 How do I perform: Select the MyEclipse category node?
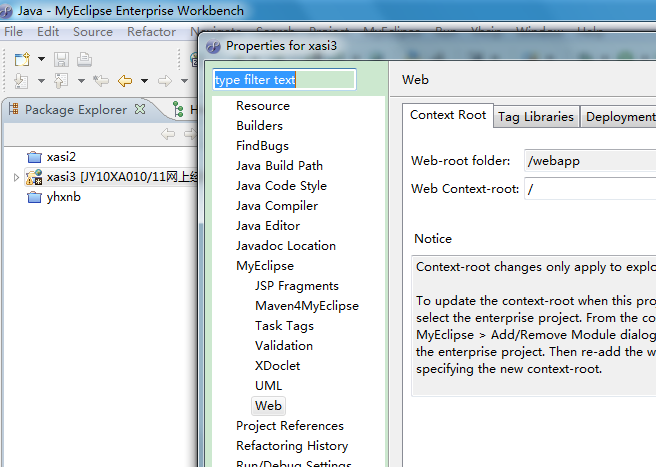tap(265, 266)
